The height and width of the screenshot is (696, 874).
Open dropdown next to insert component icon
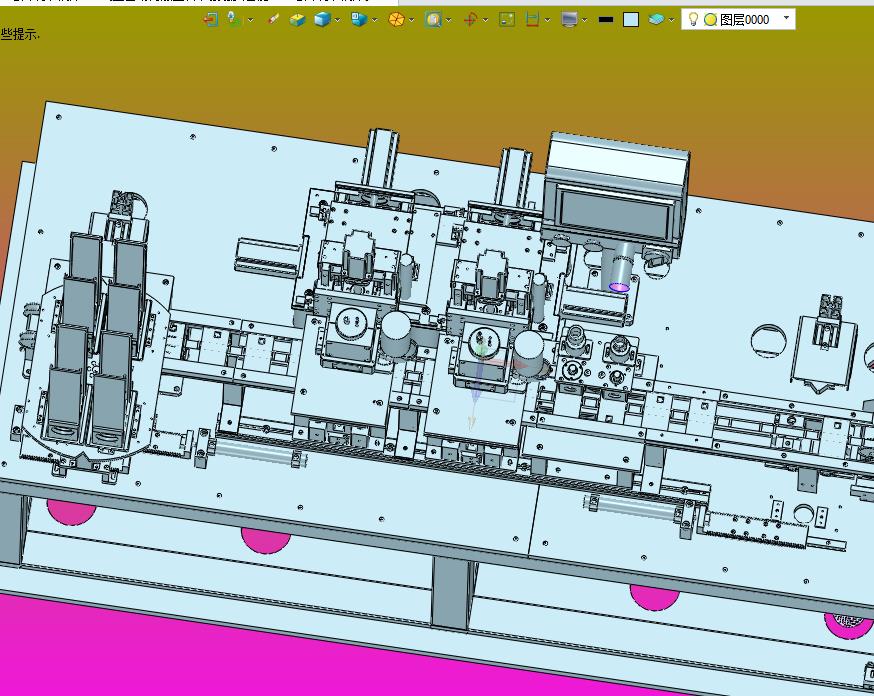pyautogui.click(x=250, y=20)
